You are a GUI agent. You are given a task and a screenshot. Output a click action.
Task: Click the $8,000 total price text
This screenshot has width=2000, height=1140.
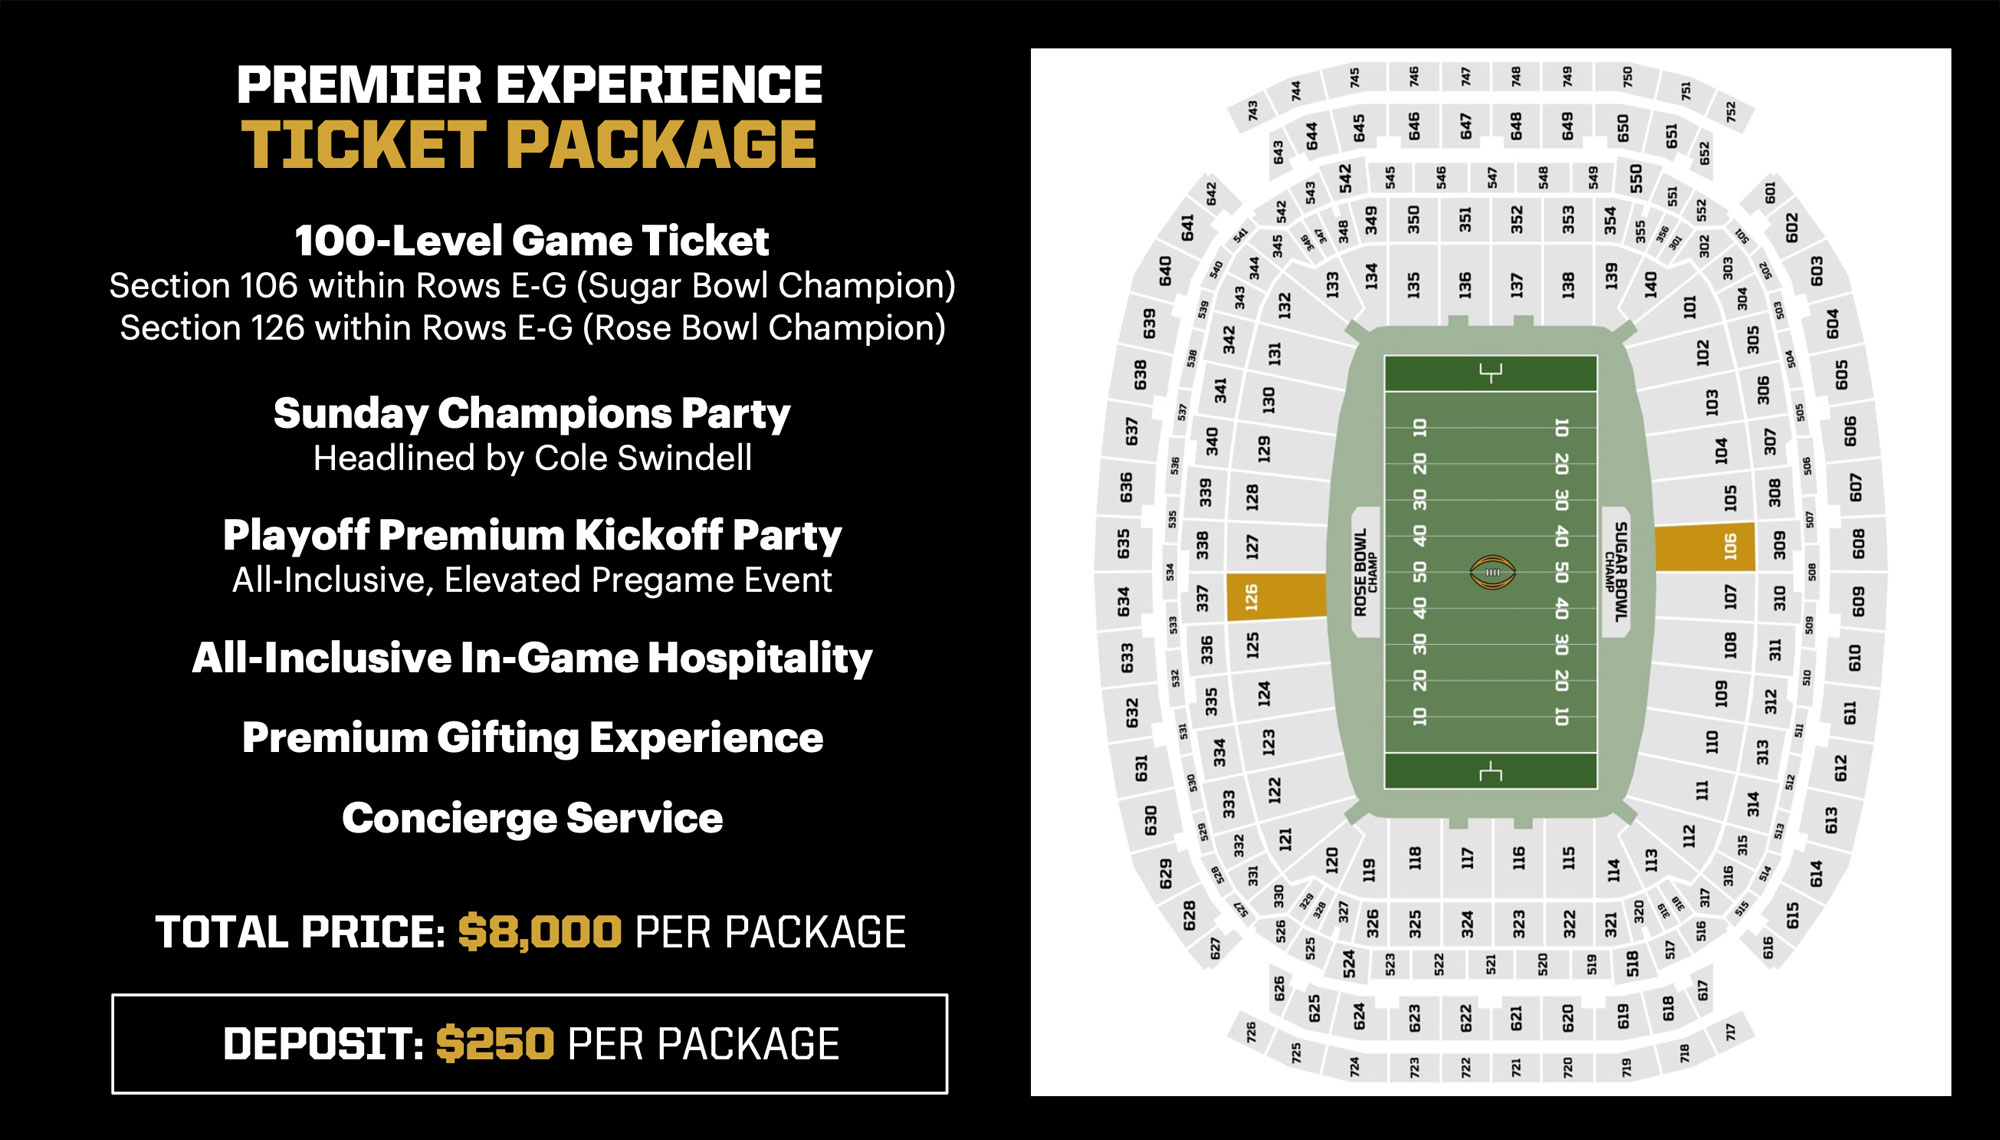pos(540,932)
